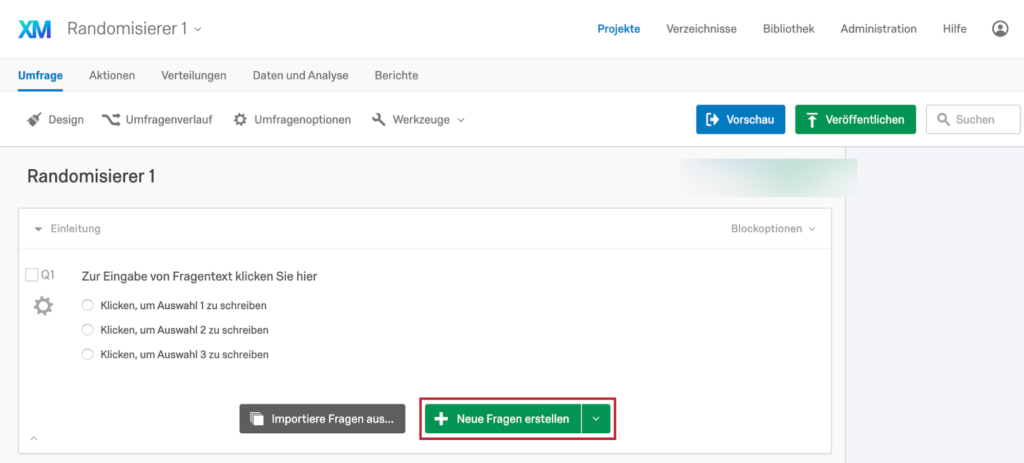The image size is (1024, 463).
Task: Expand Blockoptionen menu
Action: (773, 229)
